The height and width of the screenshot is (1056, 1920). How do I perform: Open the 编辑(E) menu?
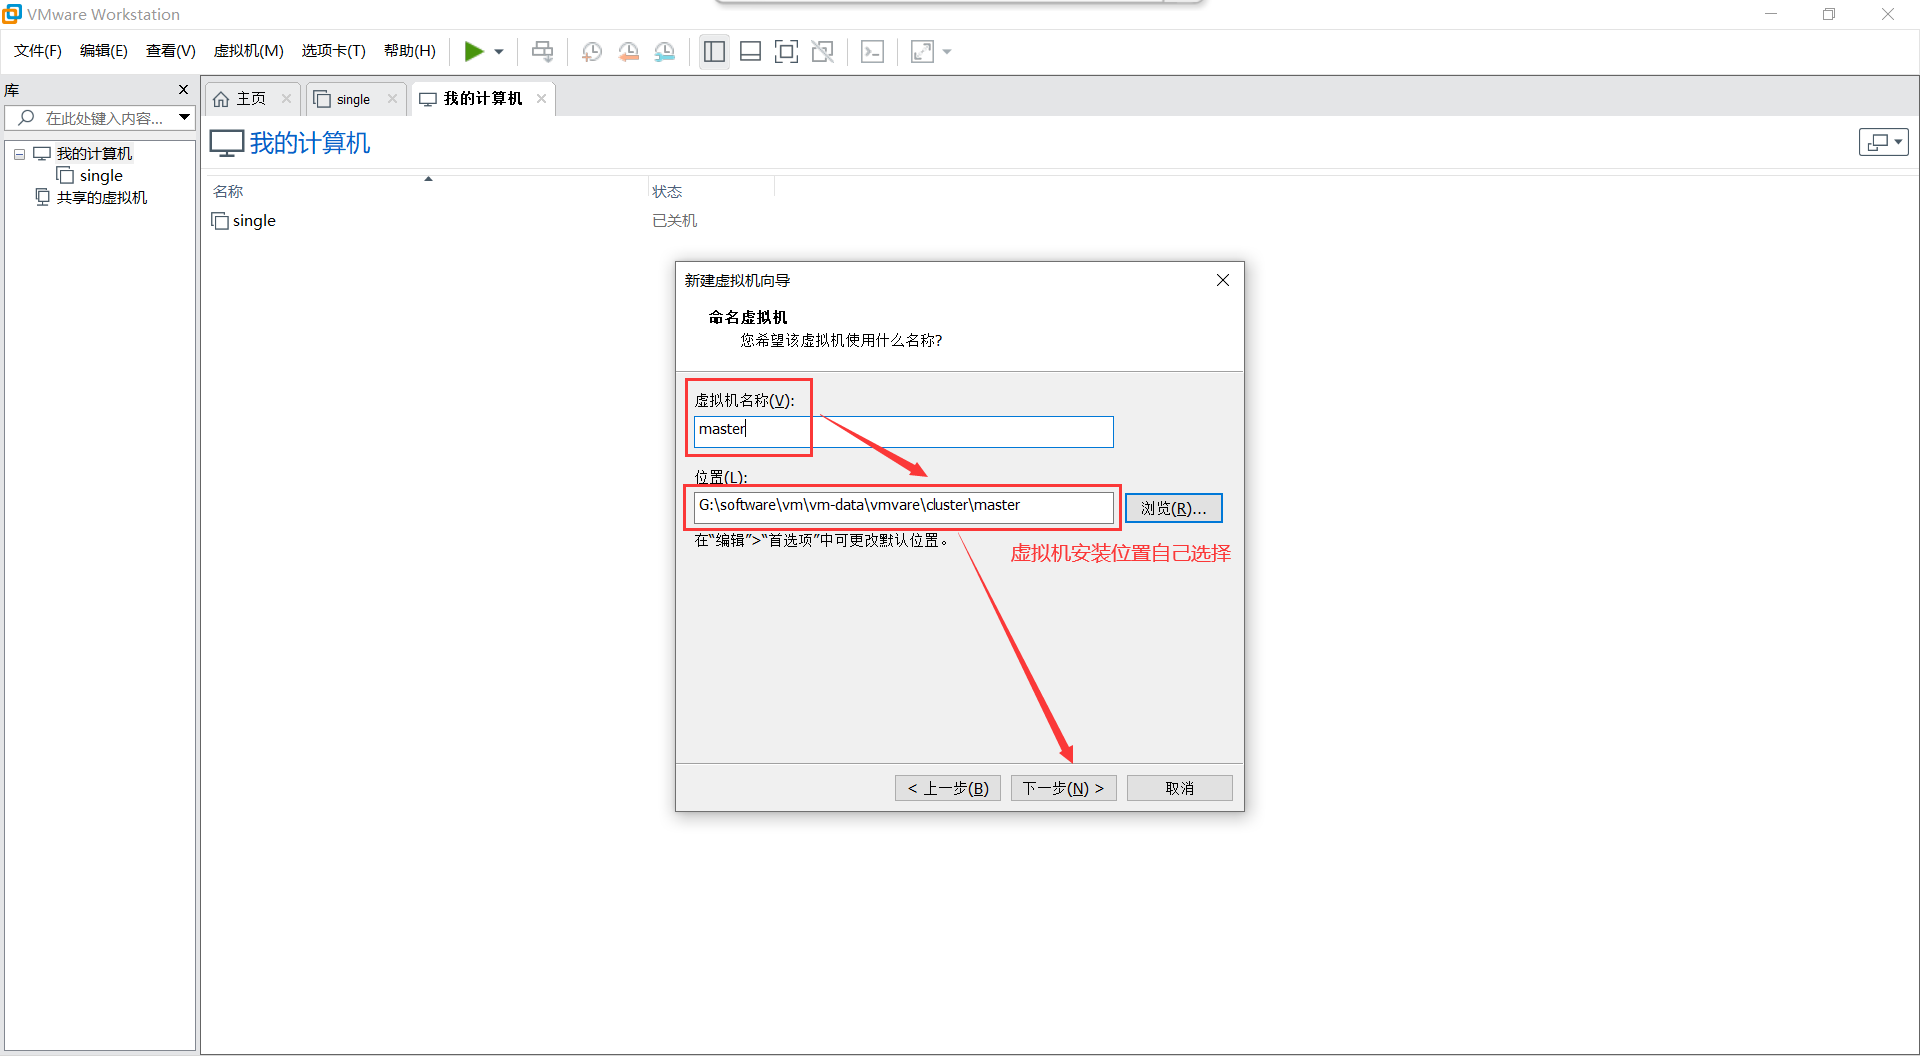click(x=104, y=51)
